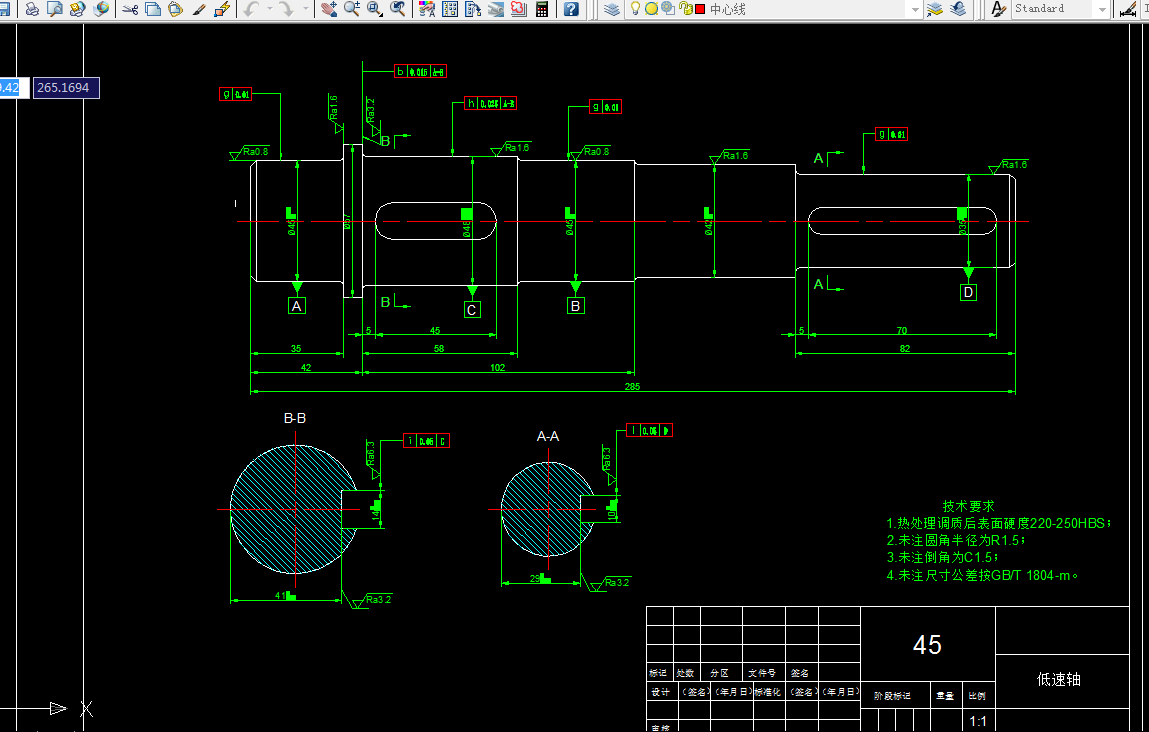
Task: Activate Zoom Realtime magnifier tool
Action: (x=352, y=9)
